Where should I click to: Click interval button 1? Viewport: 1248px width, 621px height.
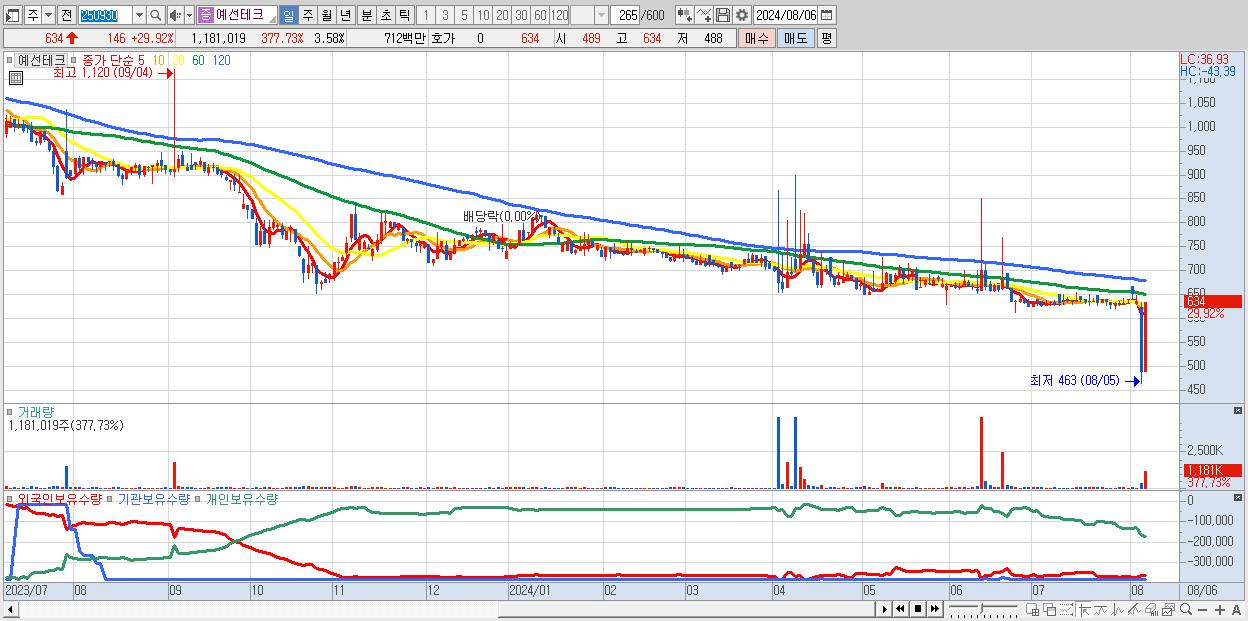click(426, 15)
